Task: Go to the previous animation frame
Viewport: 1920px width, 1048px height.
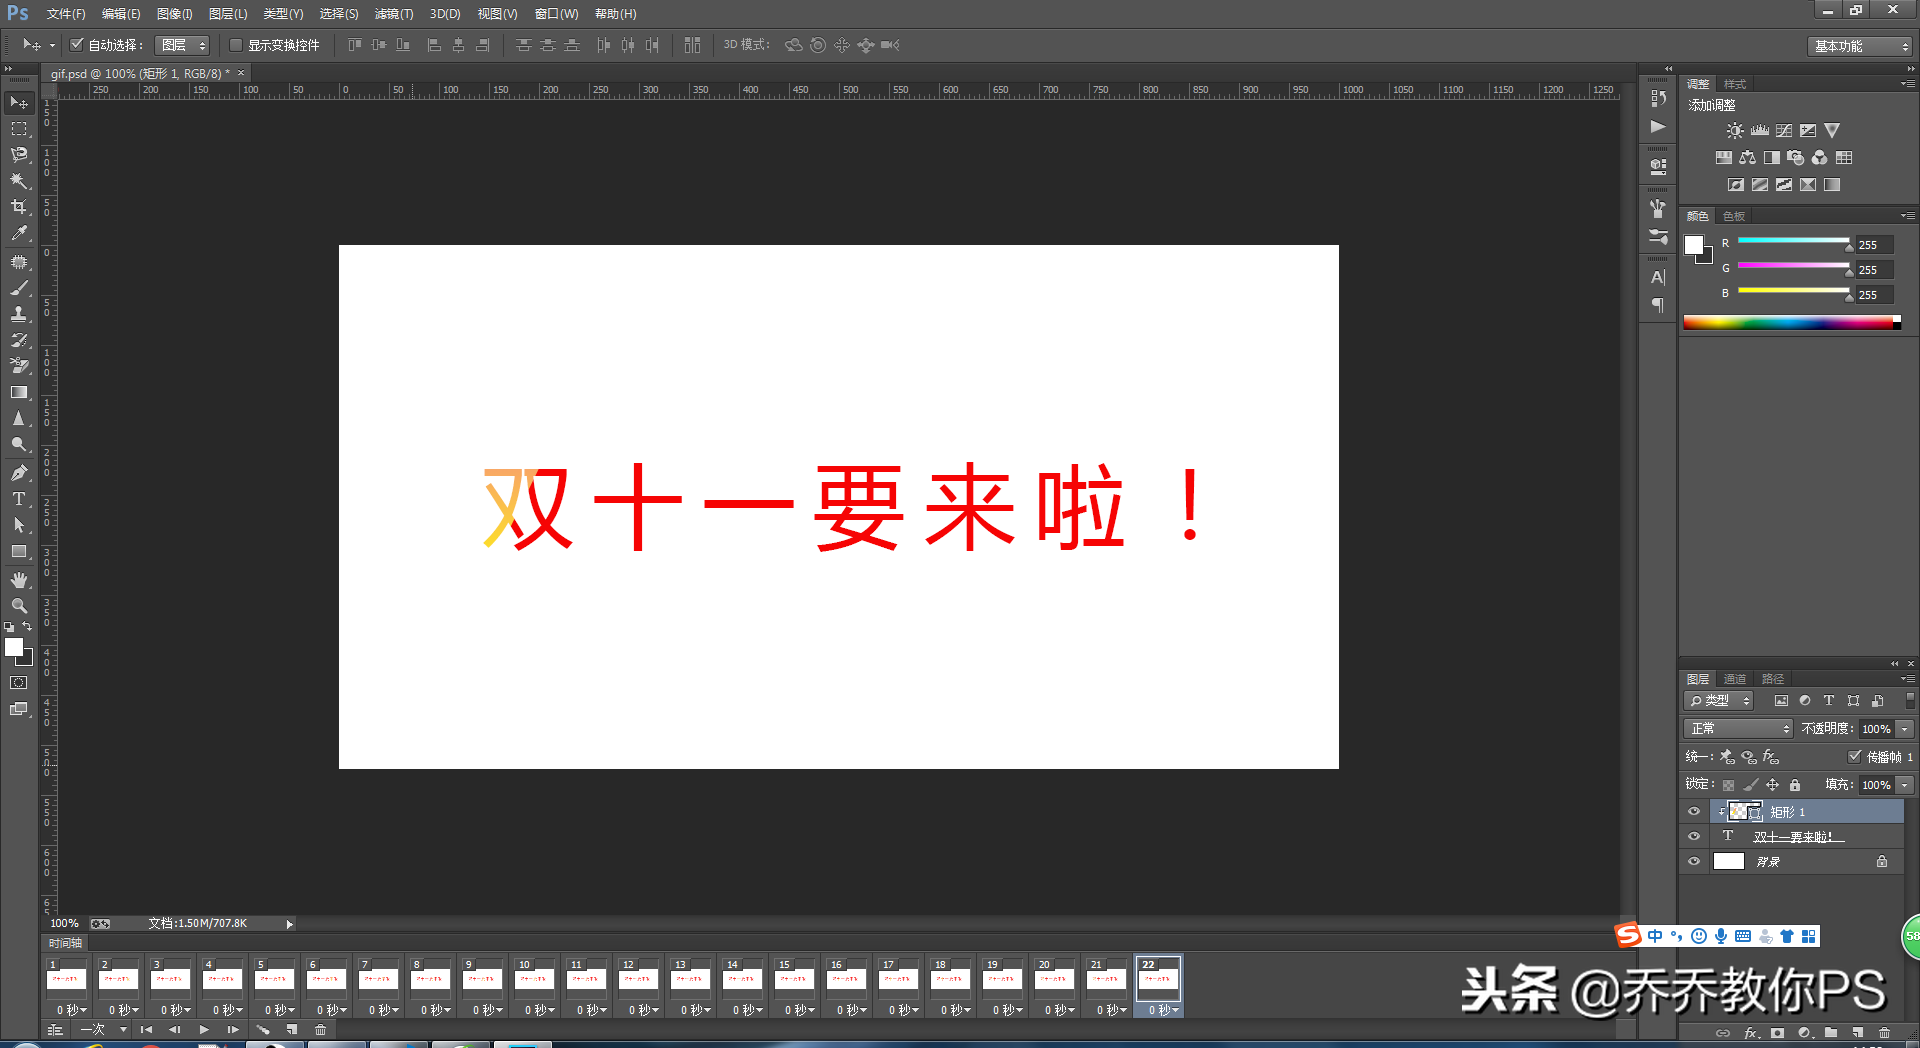Action: tap(175, 1030)
